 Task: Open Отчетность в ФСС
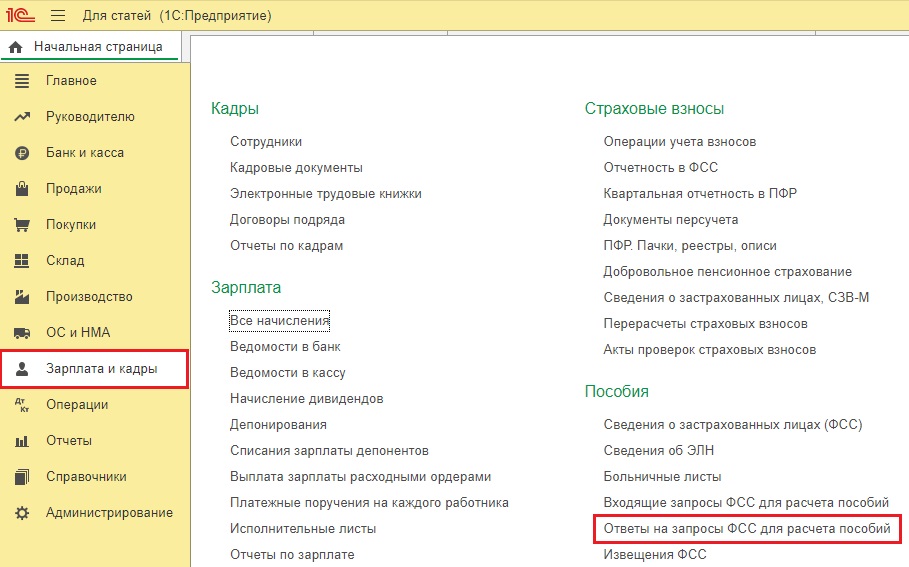pyautogui.click(x=661, y=168)
